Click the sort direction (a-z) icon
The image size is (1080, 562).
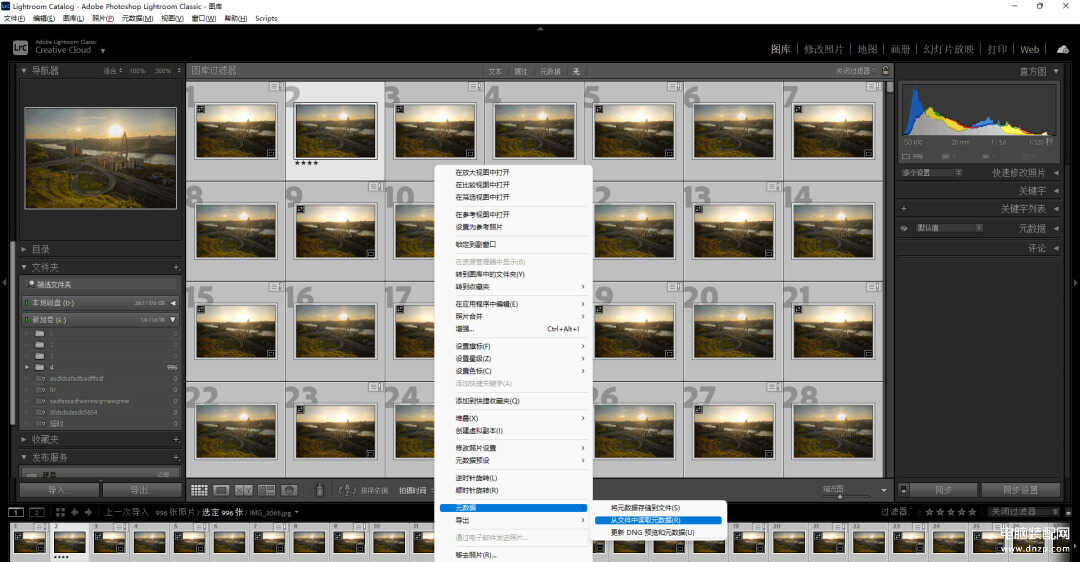tap(346, 490)
